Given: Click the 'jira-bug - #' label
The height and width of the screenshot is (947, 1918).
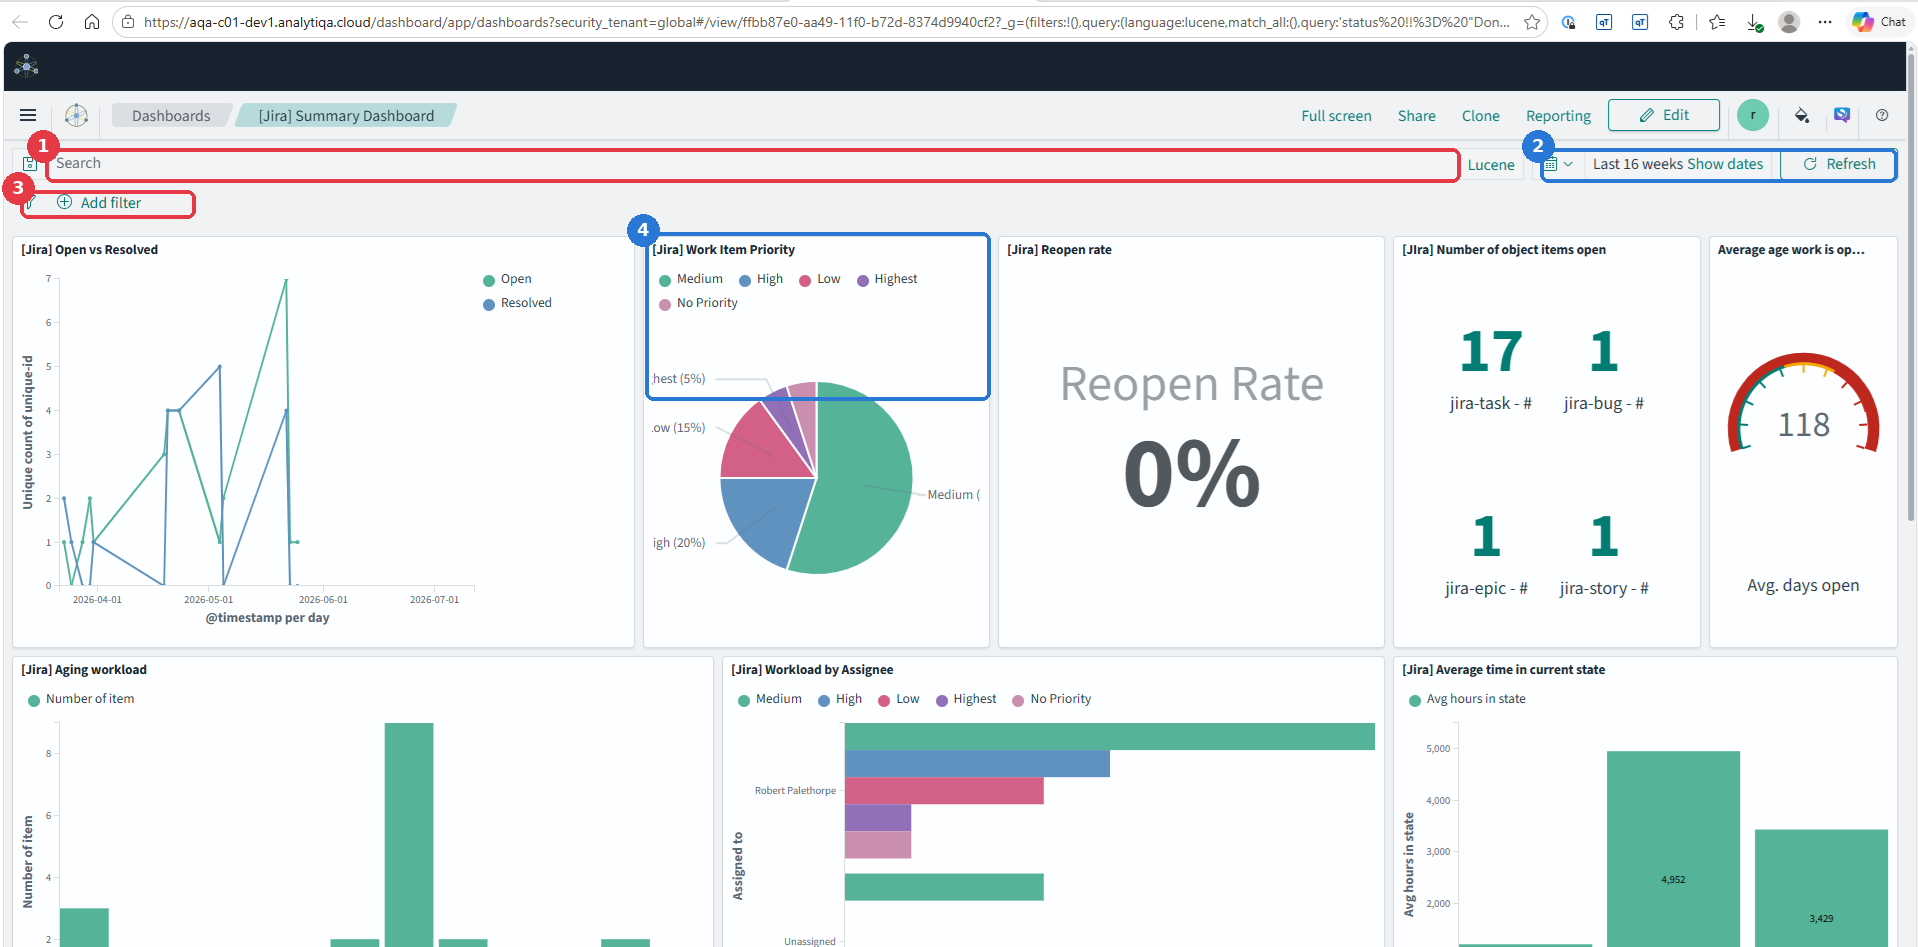Looking at the screenshot, I should [1604, 403].
